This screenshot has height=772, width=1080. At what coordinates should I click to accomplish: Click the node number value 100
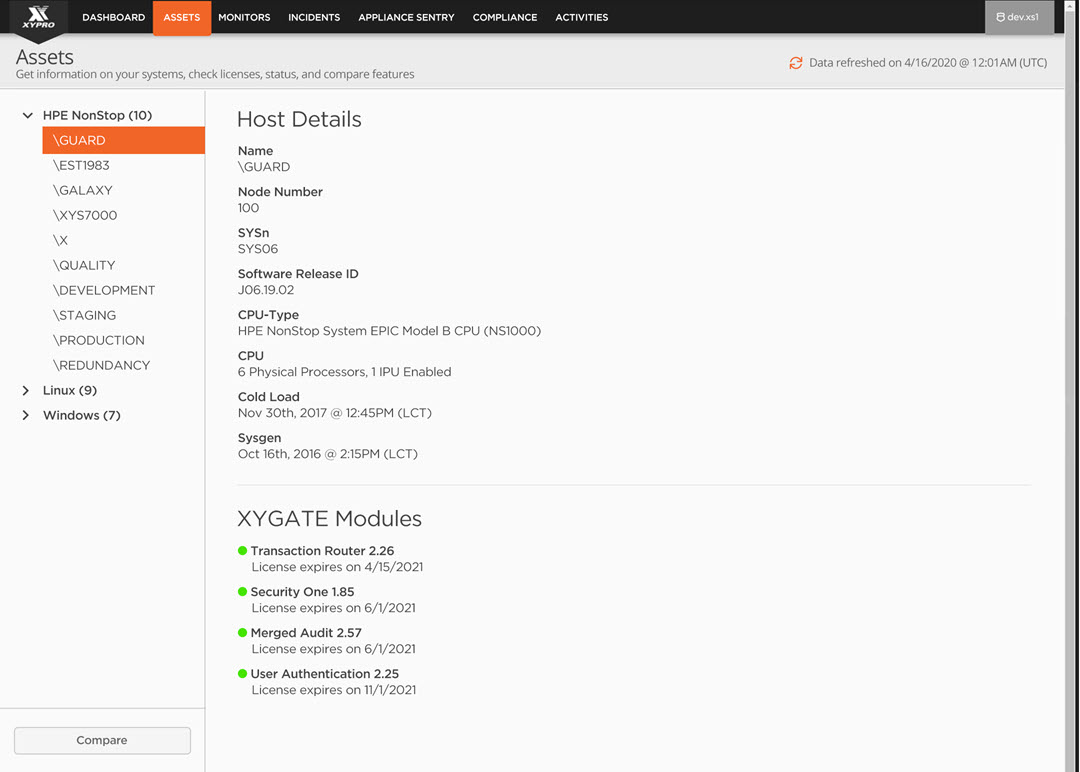248,208
